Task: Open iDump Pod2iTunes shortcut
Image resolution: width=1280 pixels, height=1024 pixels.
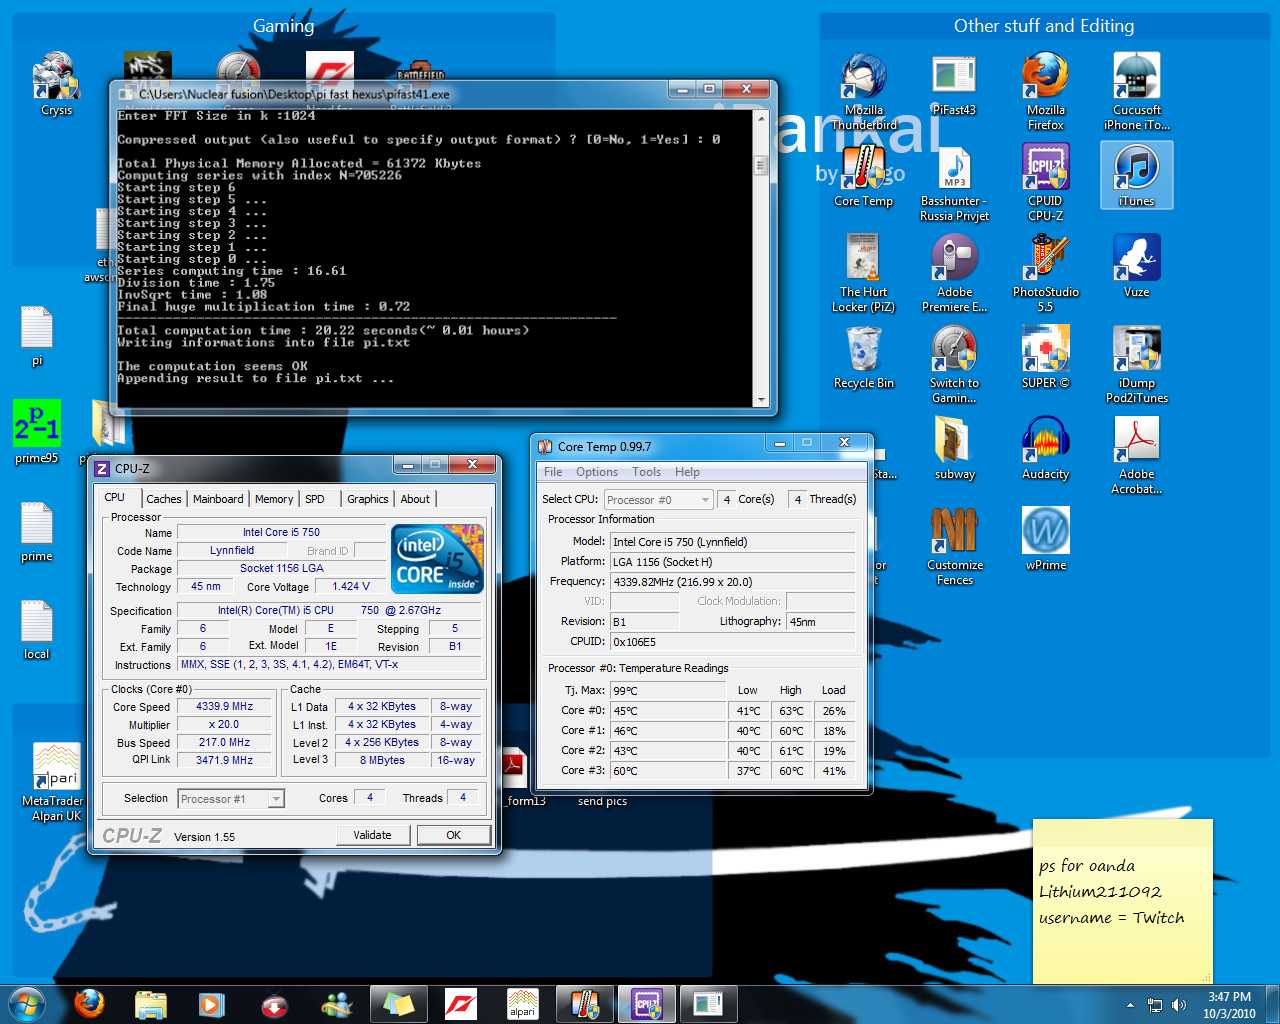Action: (1137, 365)
